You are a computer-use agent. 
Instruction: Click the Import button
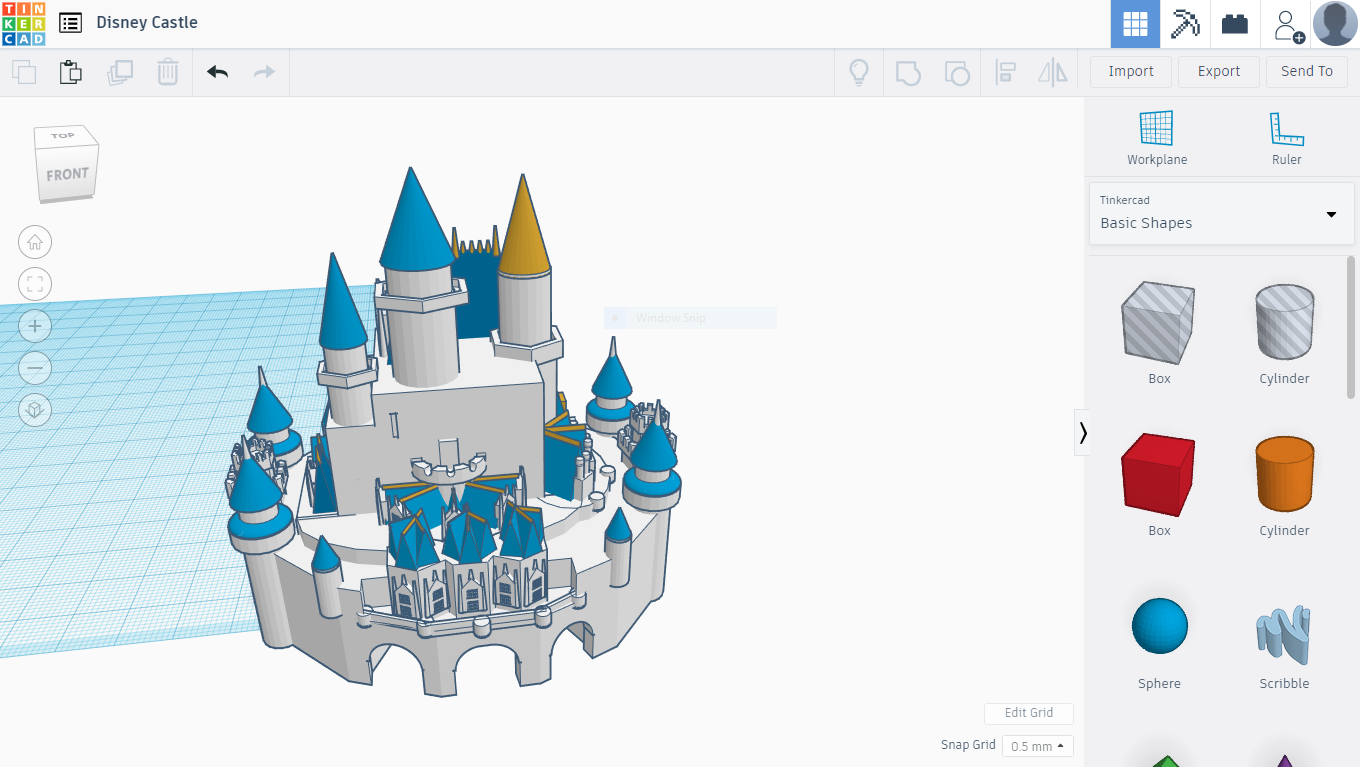(x=1131, y=71)
